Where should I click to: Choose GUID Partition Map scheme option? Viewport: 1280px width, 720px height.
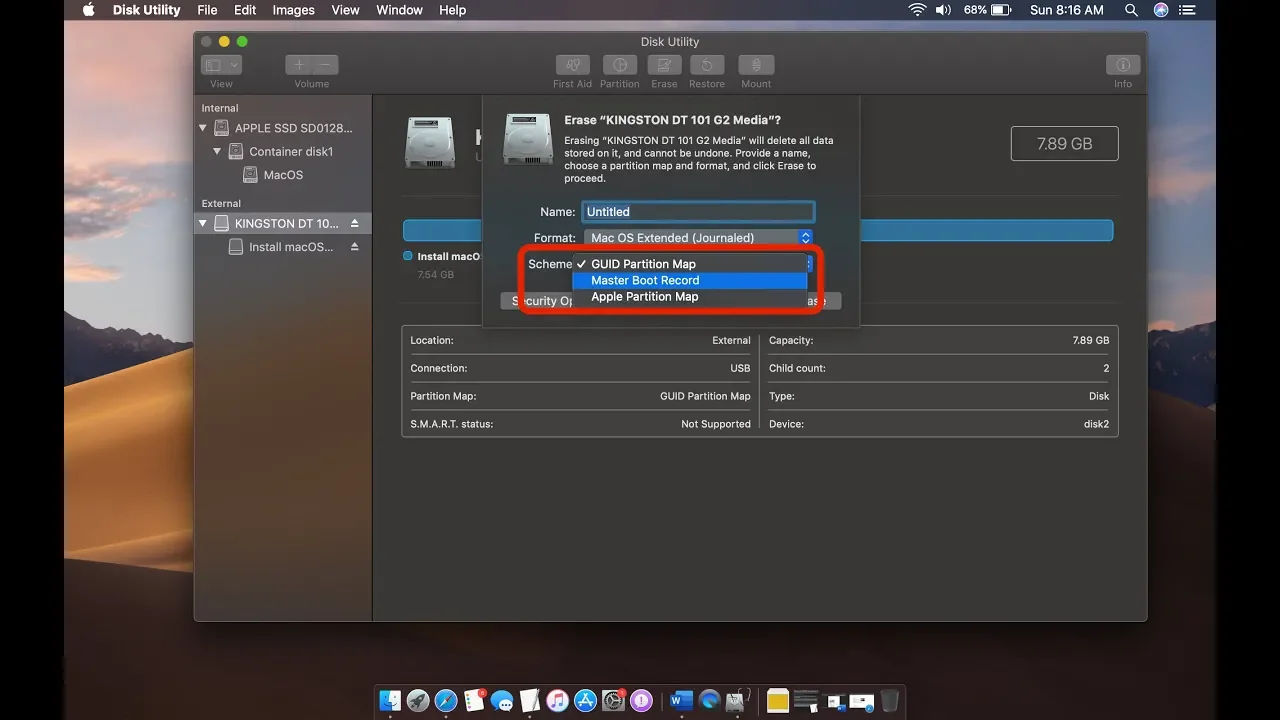pos(690,264)
